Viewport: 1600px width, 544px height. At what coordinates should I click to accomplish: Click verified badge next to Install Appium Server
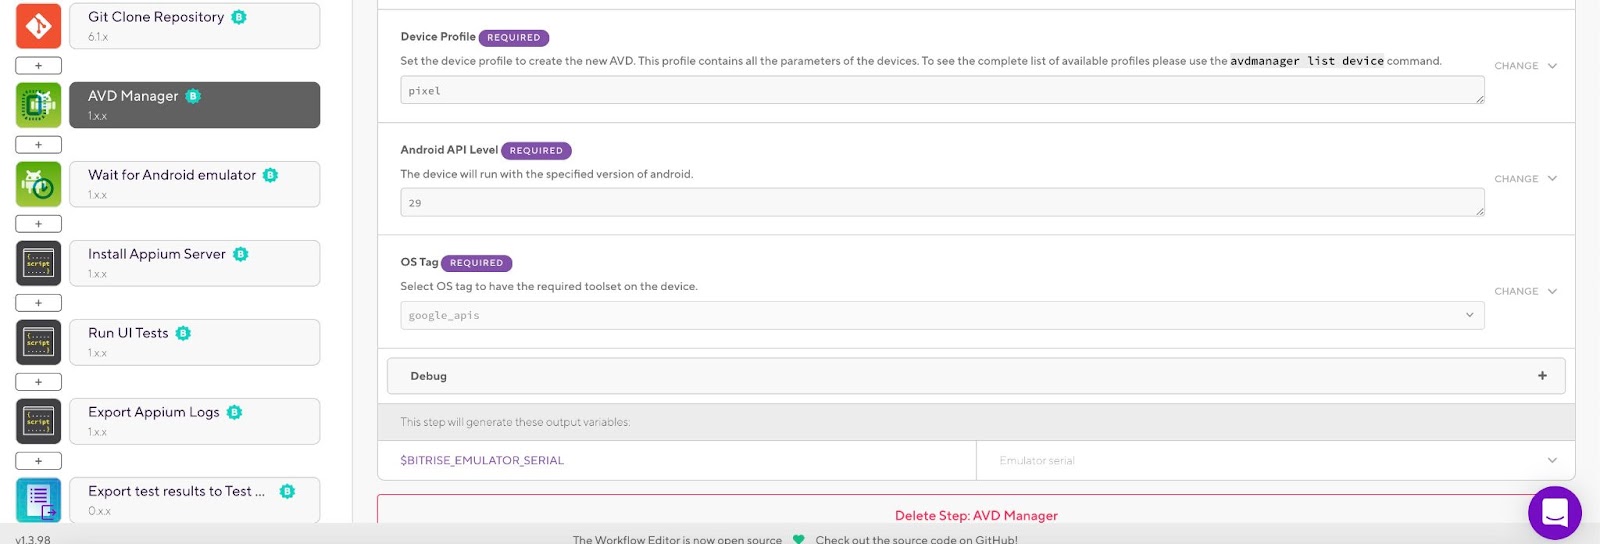coord(240,254)
